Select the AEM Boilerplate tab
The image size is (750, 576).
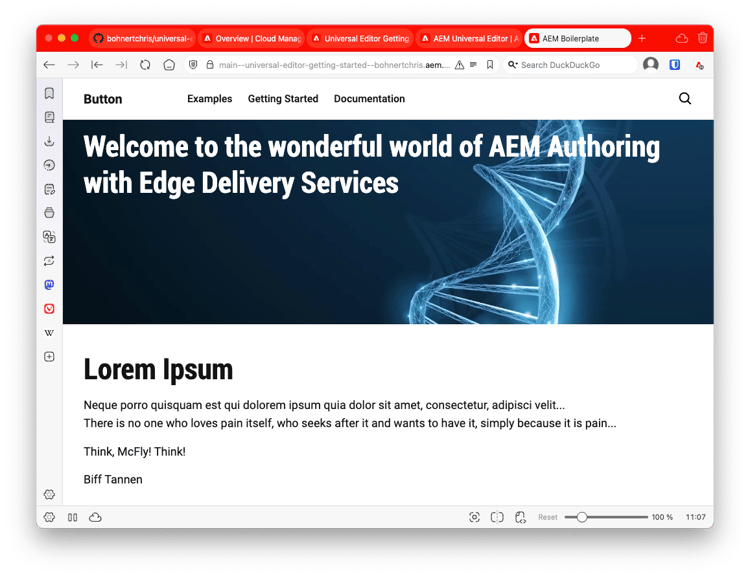point(578,38)
